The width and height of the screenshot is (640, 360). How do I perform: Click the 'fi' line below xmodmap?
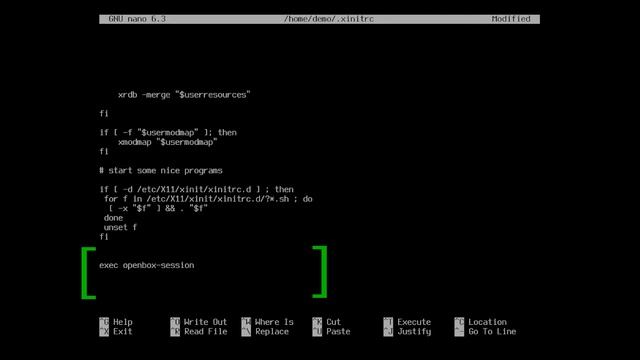click(x=104, y=151)
